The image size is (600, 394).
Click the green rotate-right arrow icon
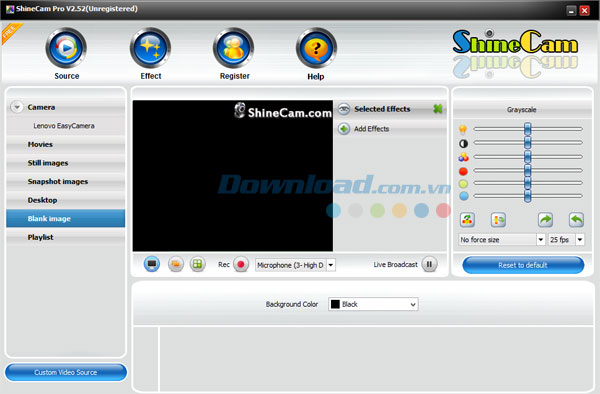[x=545, y=220]
